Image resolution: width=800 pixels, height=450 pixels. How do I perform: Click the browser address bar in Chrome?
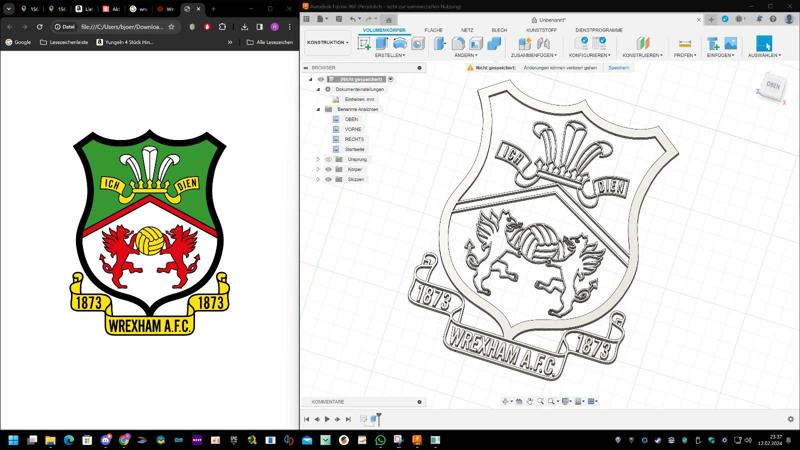[121, 27]
